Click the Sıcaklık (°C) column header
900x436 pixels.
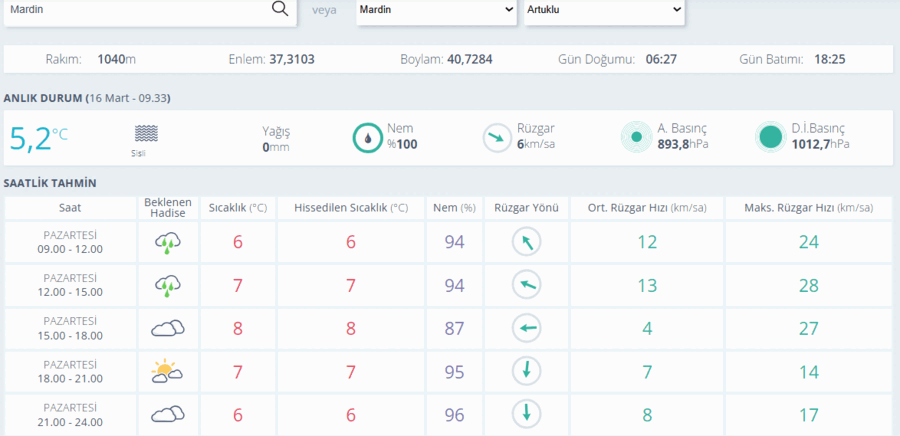(238, 208)
